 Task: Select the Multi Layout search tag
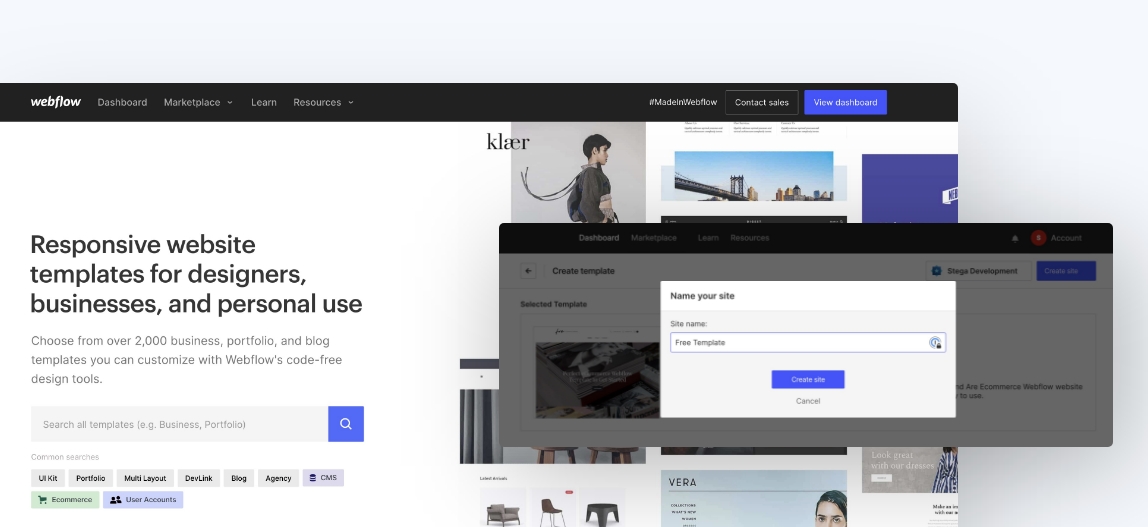point(145,478)
